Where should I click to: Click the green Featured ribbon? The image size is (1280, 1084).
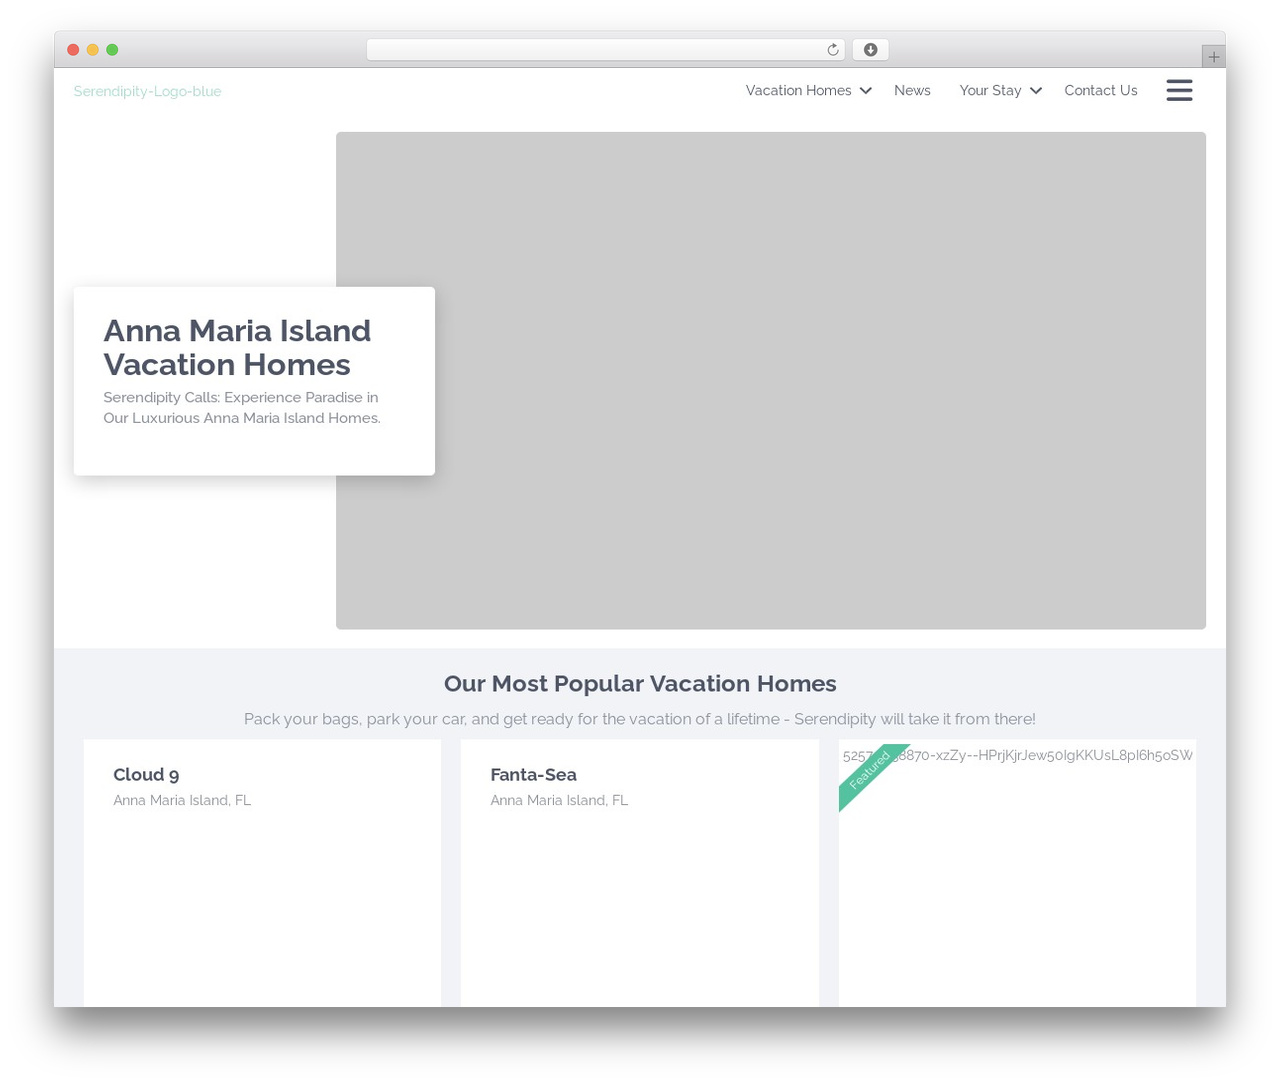coord(870,774)
